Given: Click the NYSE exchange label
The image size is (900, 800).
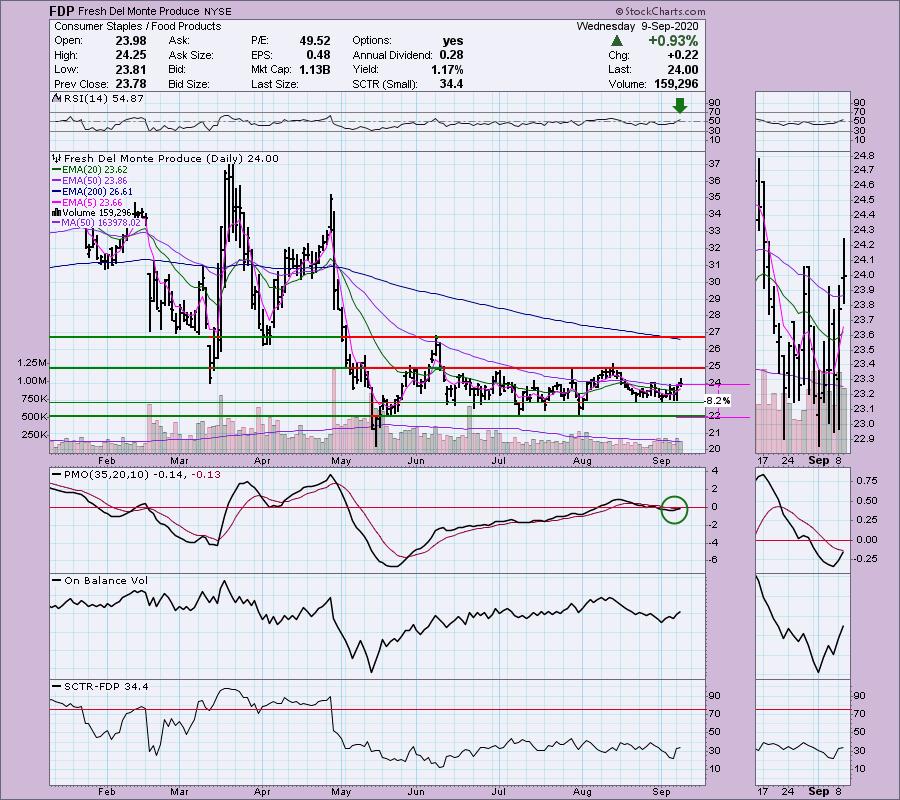Looking at the screenshot, I should (218, 11).
